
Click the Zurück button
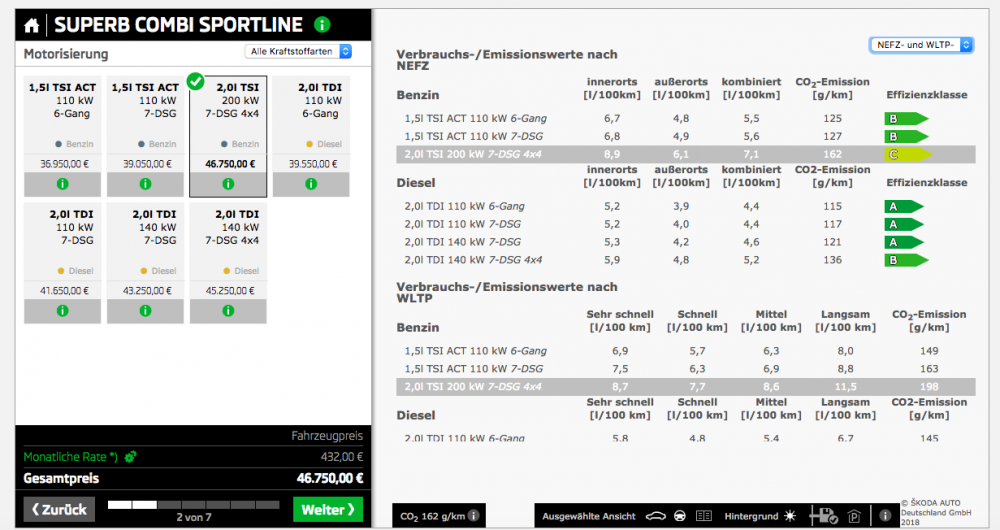pos(59,510)
